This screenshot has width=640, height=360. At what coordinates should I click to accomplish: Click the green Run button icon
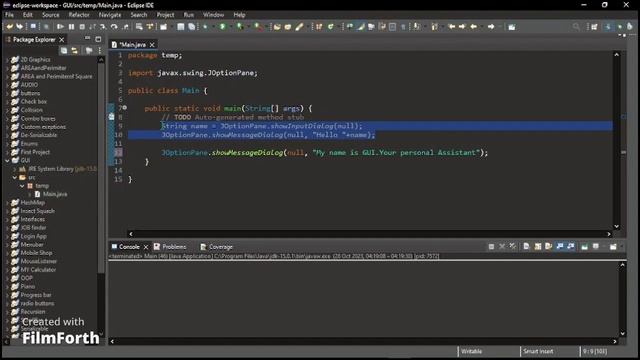pos(222,27)
